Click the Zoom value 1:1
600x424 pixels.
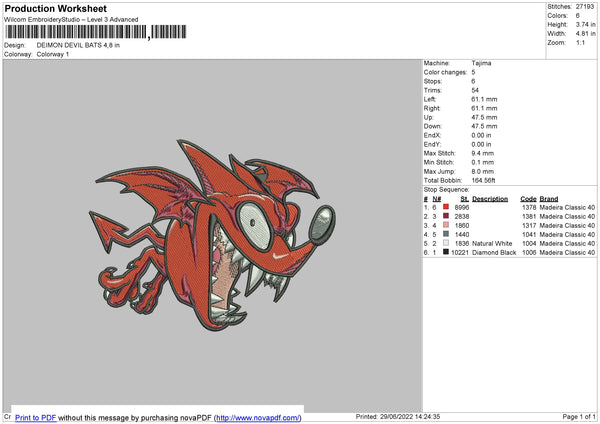580,42
